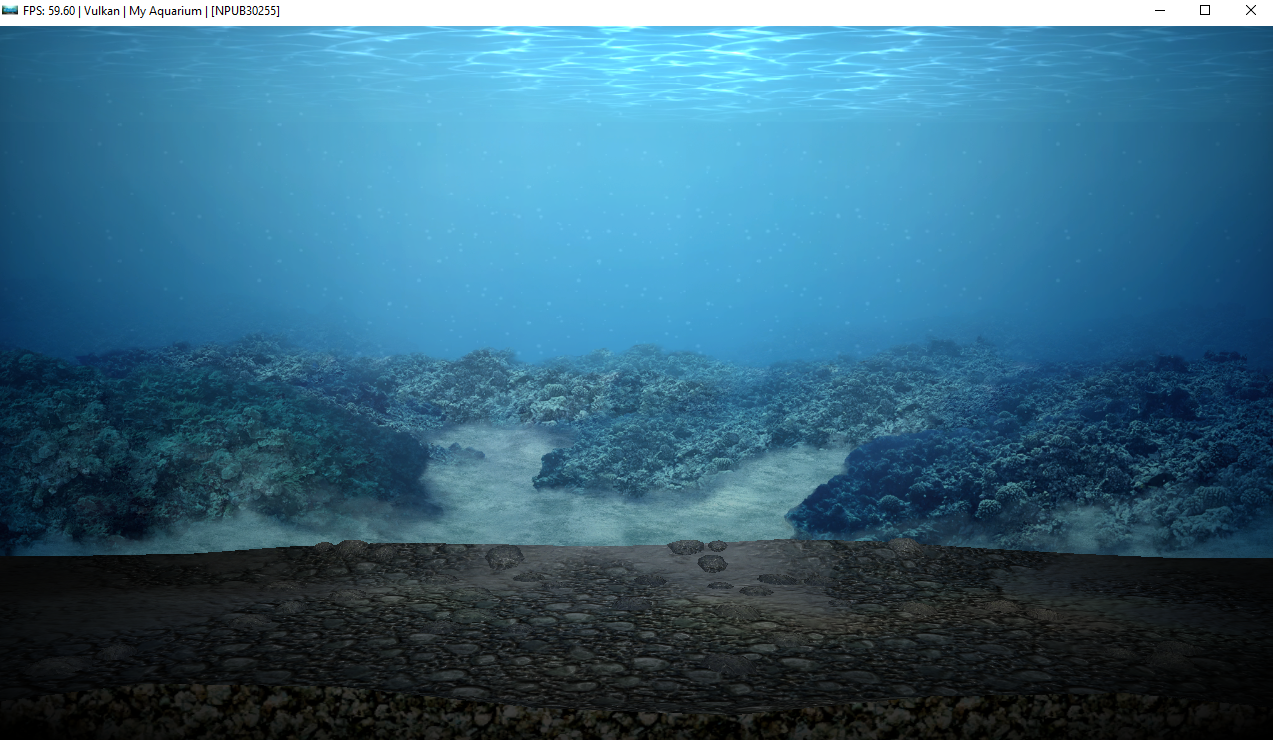Click the large boulder left of ledge center

[503, 556]
